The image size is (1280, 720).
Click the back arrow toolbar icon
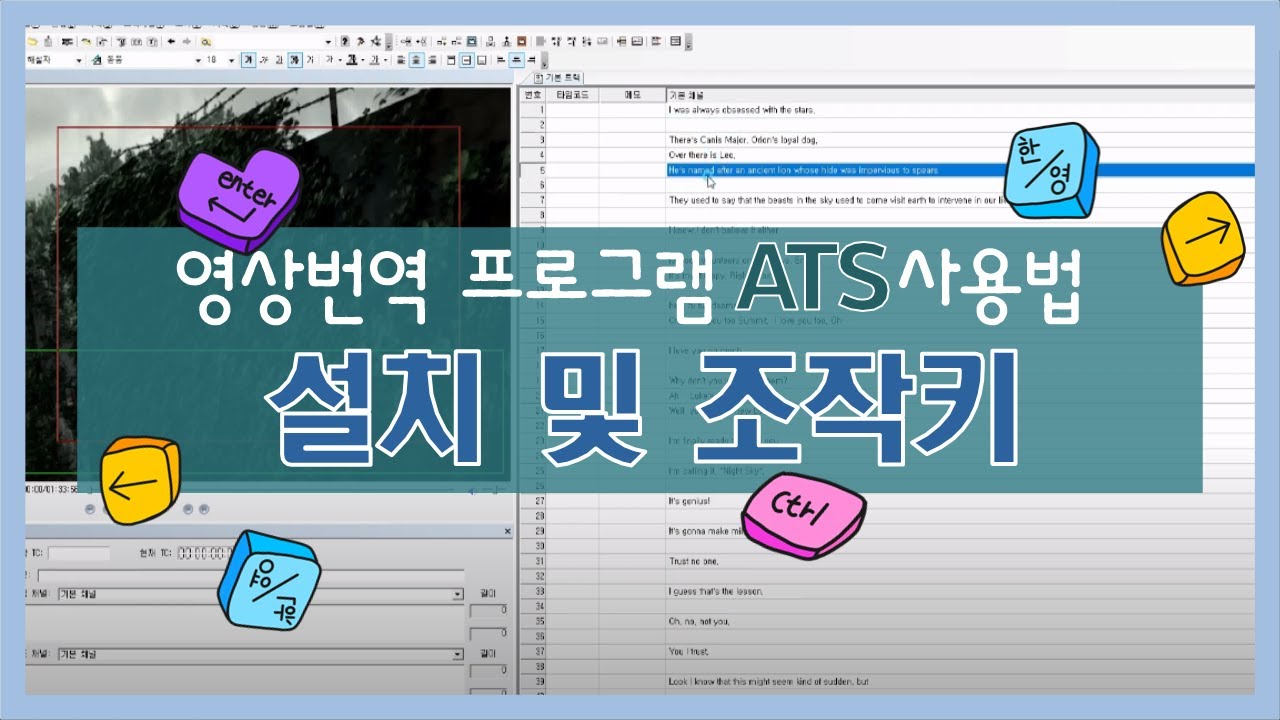(x=172, y=41)
